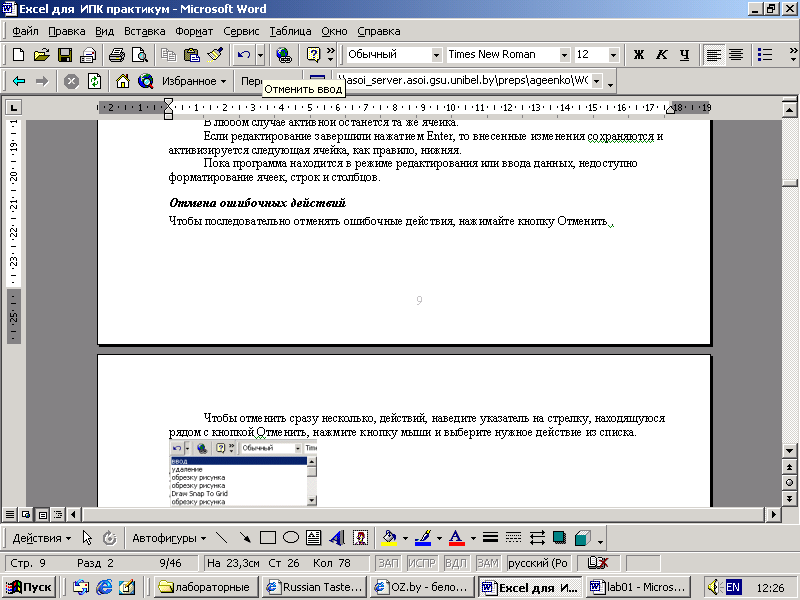Toggle bold formatting (Ж)

[639, 55]
